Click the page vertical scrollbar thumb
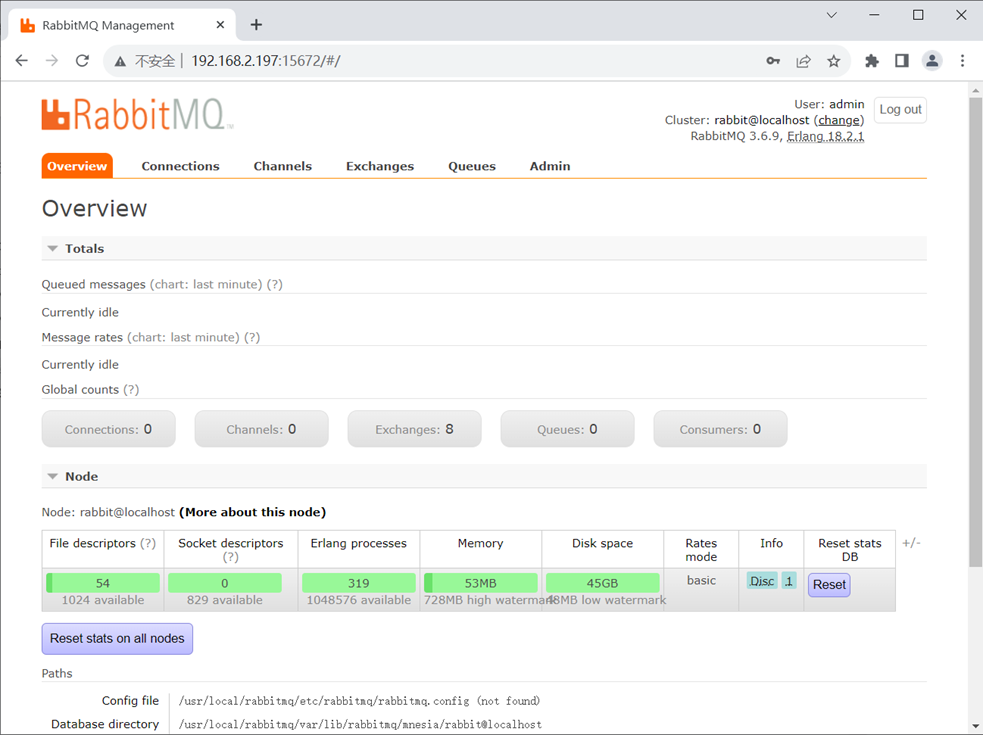This screenshot has height=735, width=983. 975,332
